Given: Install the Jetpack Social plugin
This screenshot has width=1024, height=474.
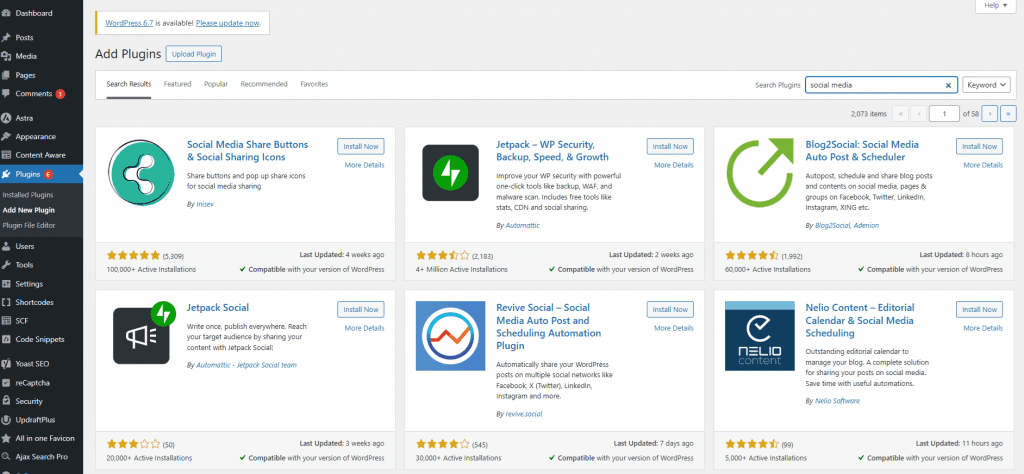Looking at the screenshot, I should tap(360, 309).
